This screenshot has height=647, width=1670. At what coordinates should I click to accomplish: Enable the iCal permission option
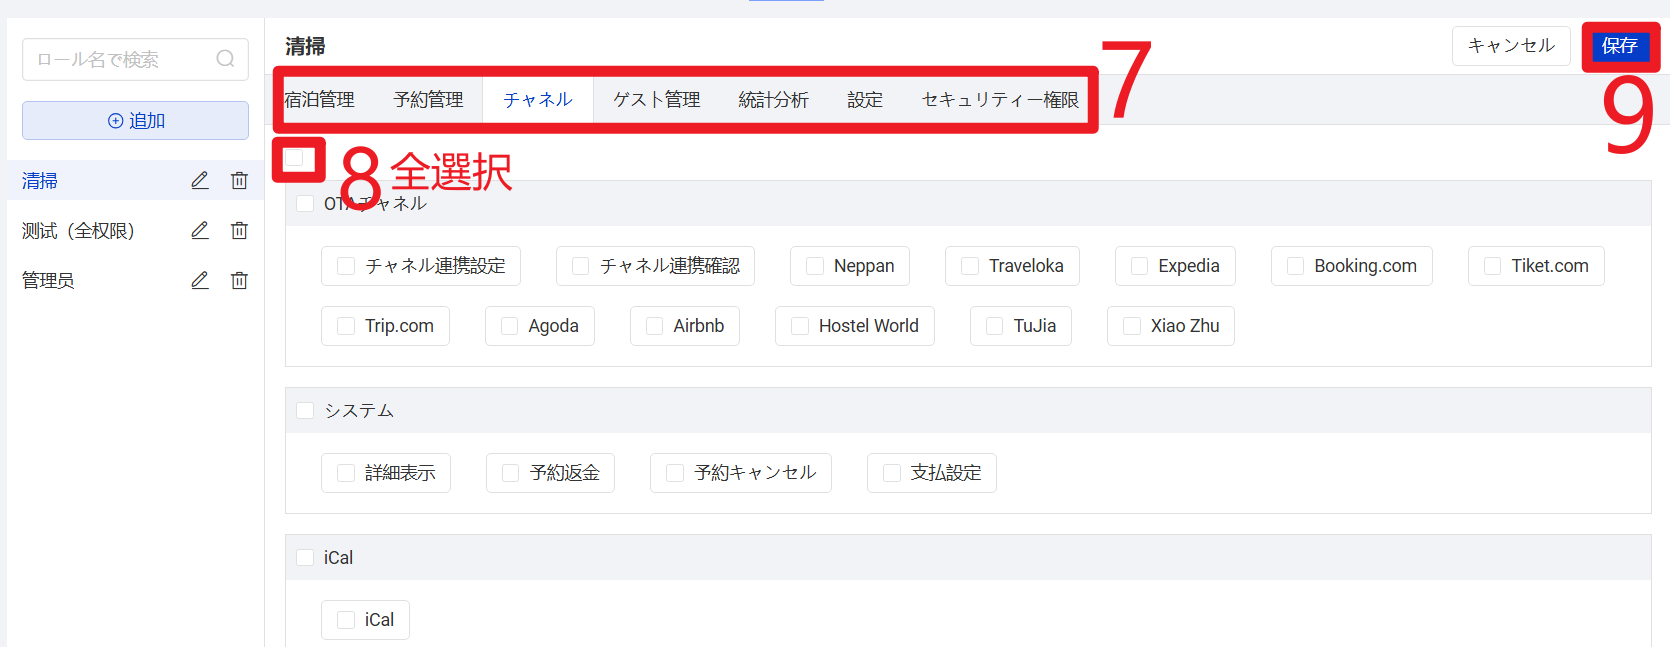click(x=346, y=620)
